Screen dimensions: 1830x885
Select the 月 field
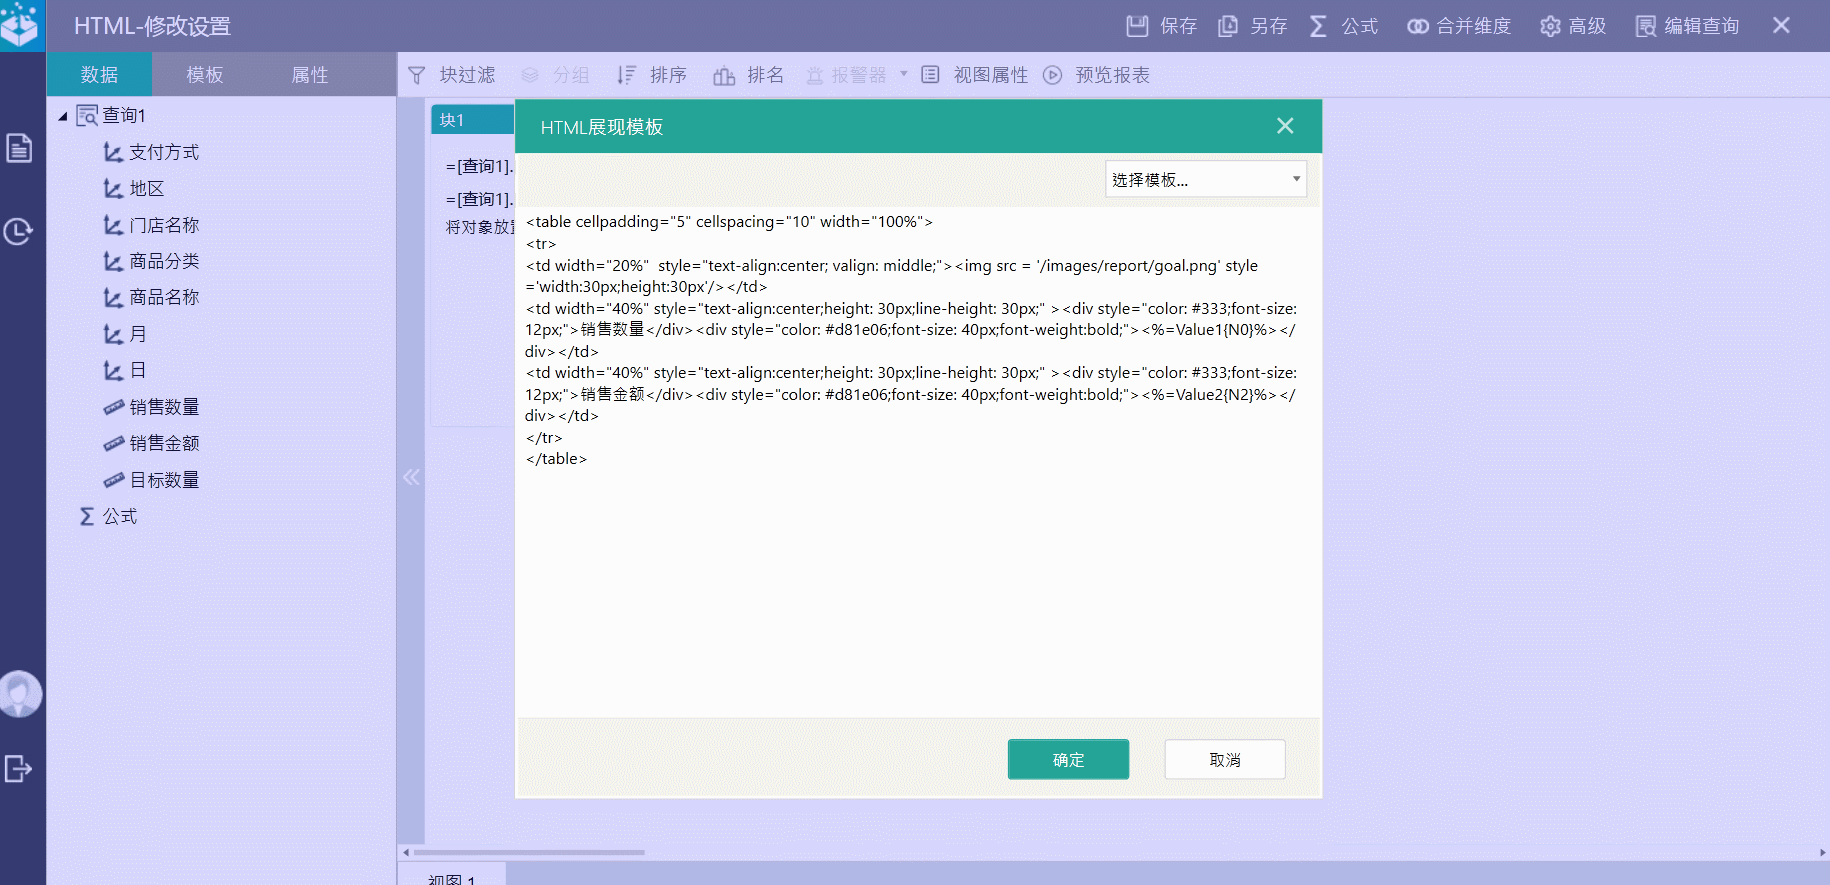click(138, 334)
